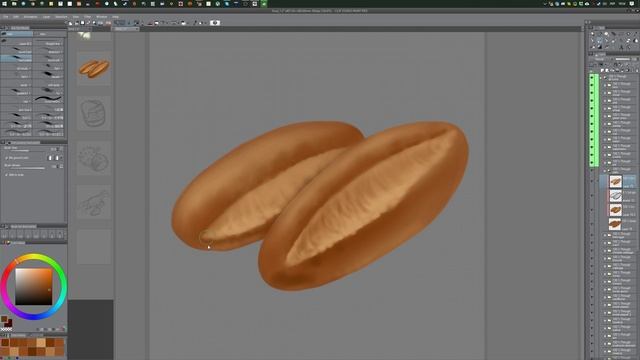This screenshot has height=360, width=640.
Task: Open the Filter menu
Action: (x=87, y=17)
